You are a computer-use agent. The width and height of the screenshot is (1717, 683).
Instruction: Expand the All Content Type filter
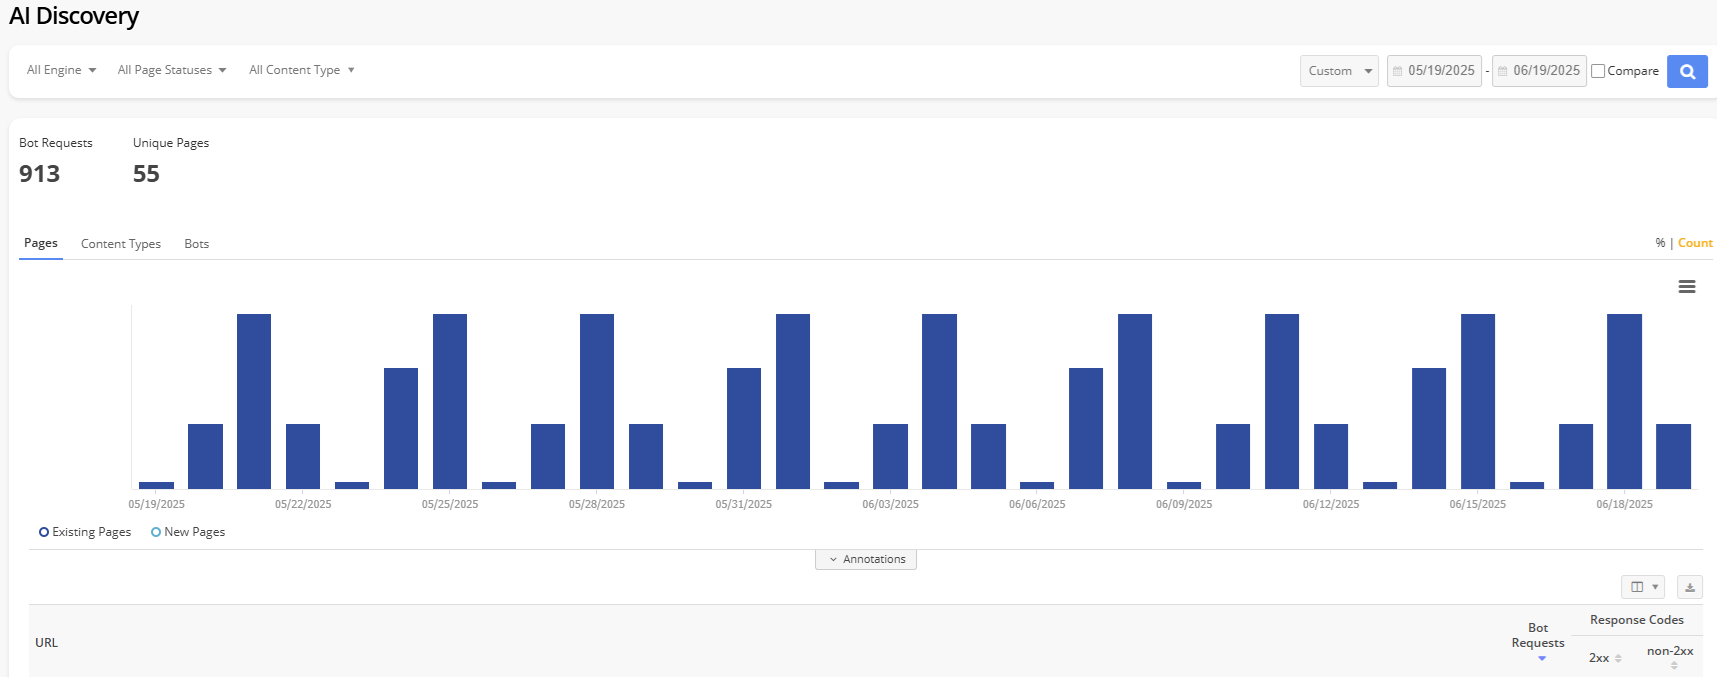[x=301, y=70]
